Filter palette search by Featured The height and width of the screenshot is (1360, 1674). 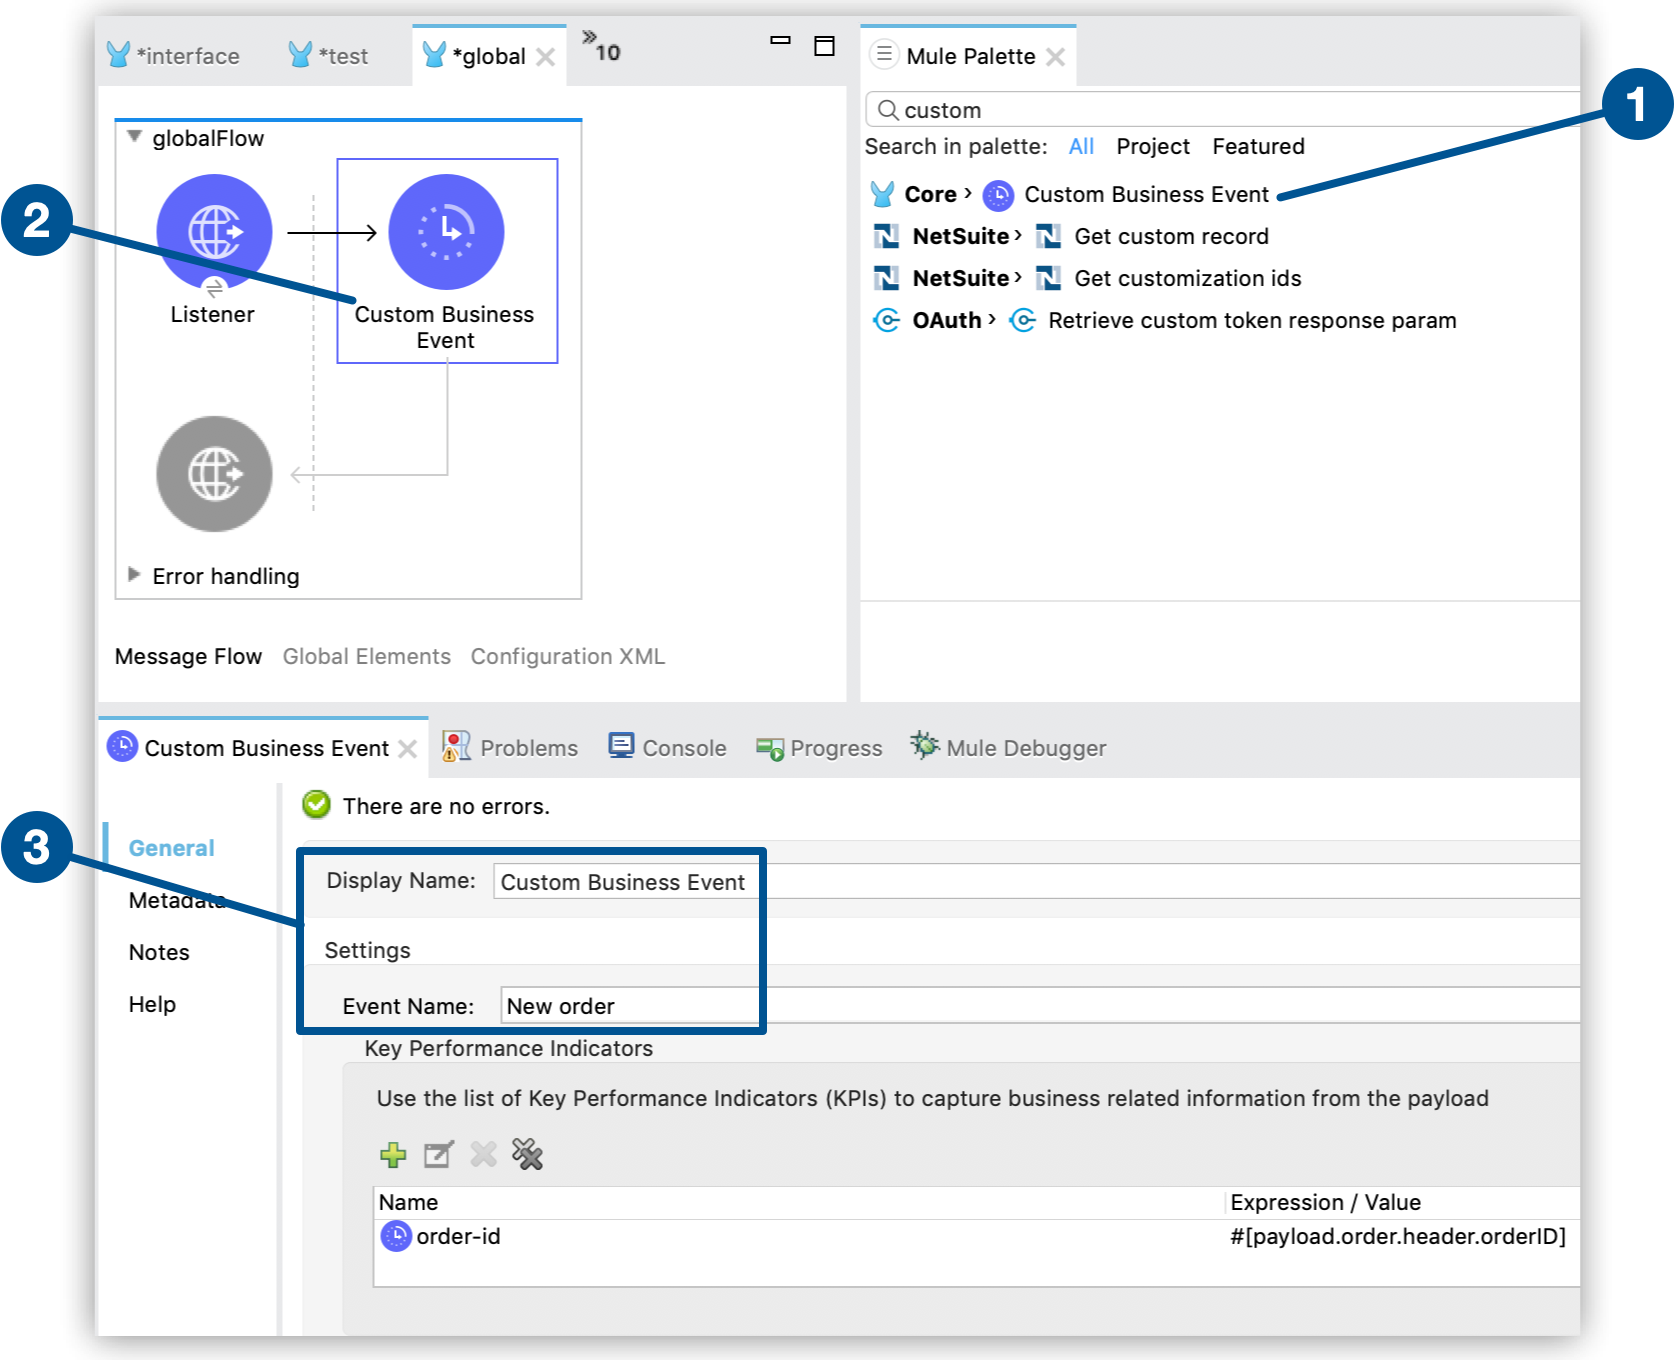click(x=1257, y=147)
